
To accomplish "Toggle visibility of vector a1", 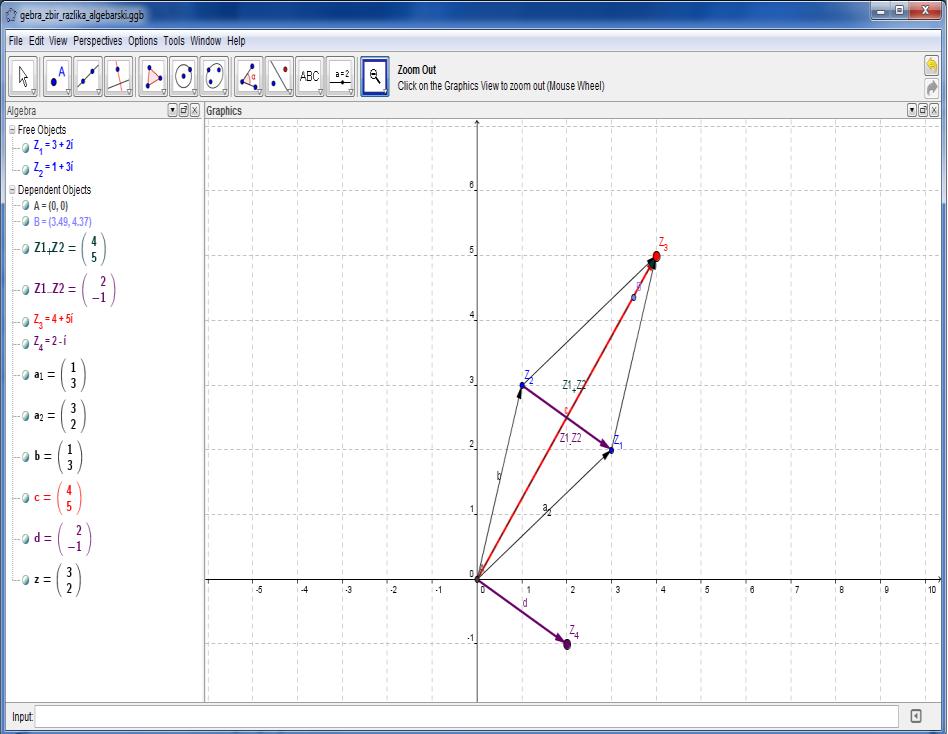I will 25,375.
